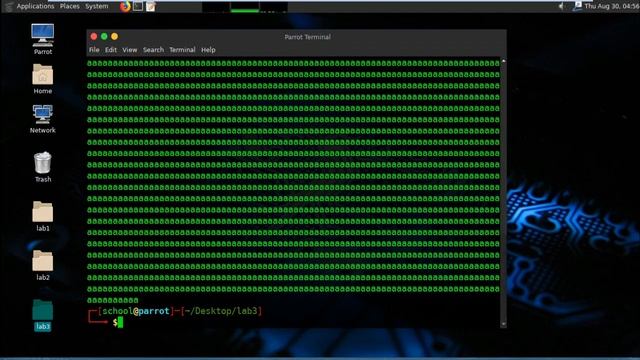Click the date and time clock
This screenshot has height=360, width=640.
tap(612, 6)
